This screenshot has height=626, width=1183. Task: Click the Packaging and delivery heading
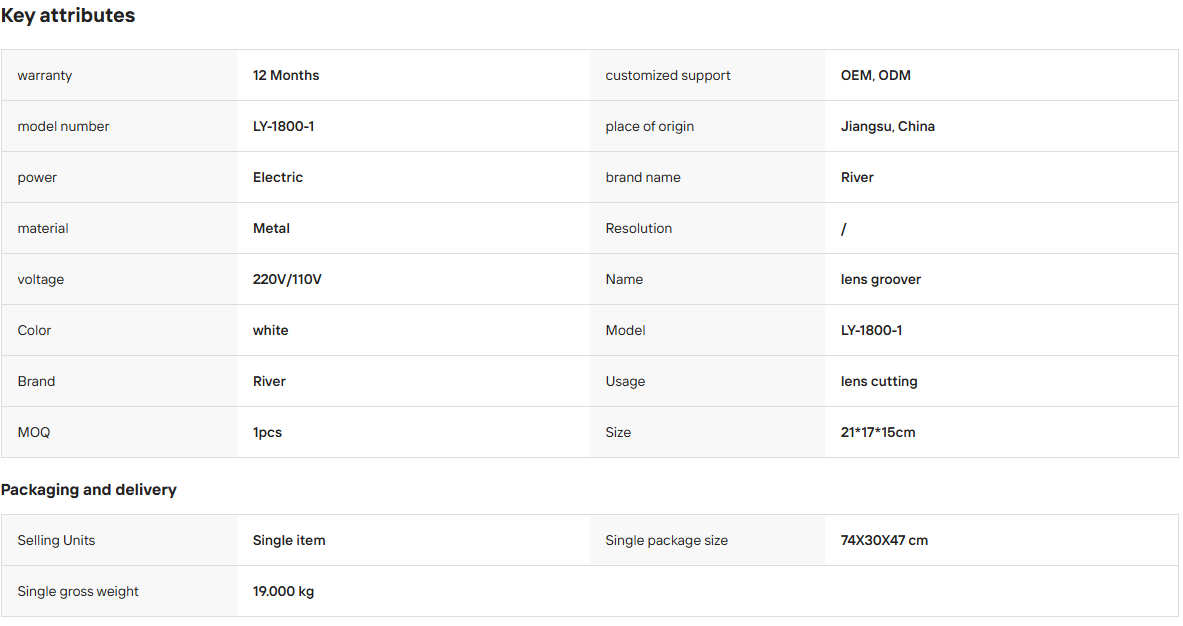pos(88,489)
